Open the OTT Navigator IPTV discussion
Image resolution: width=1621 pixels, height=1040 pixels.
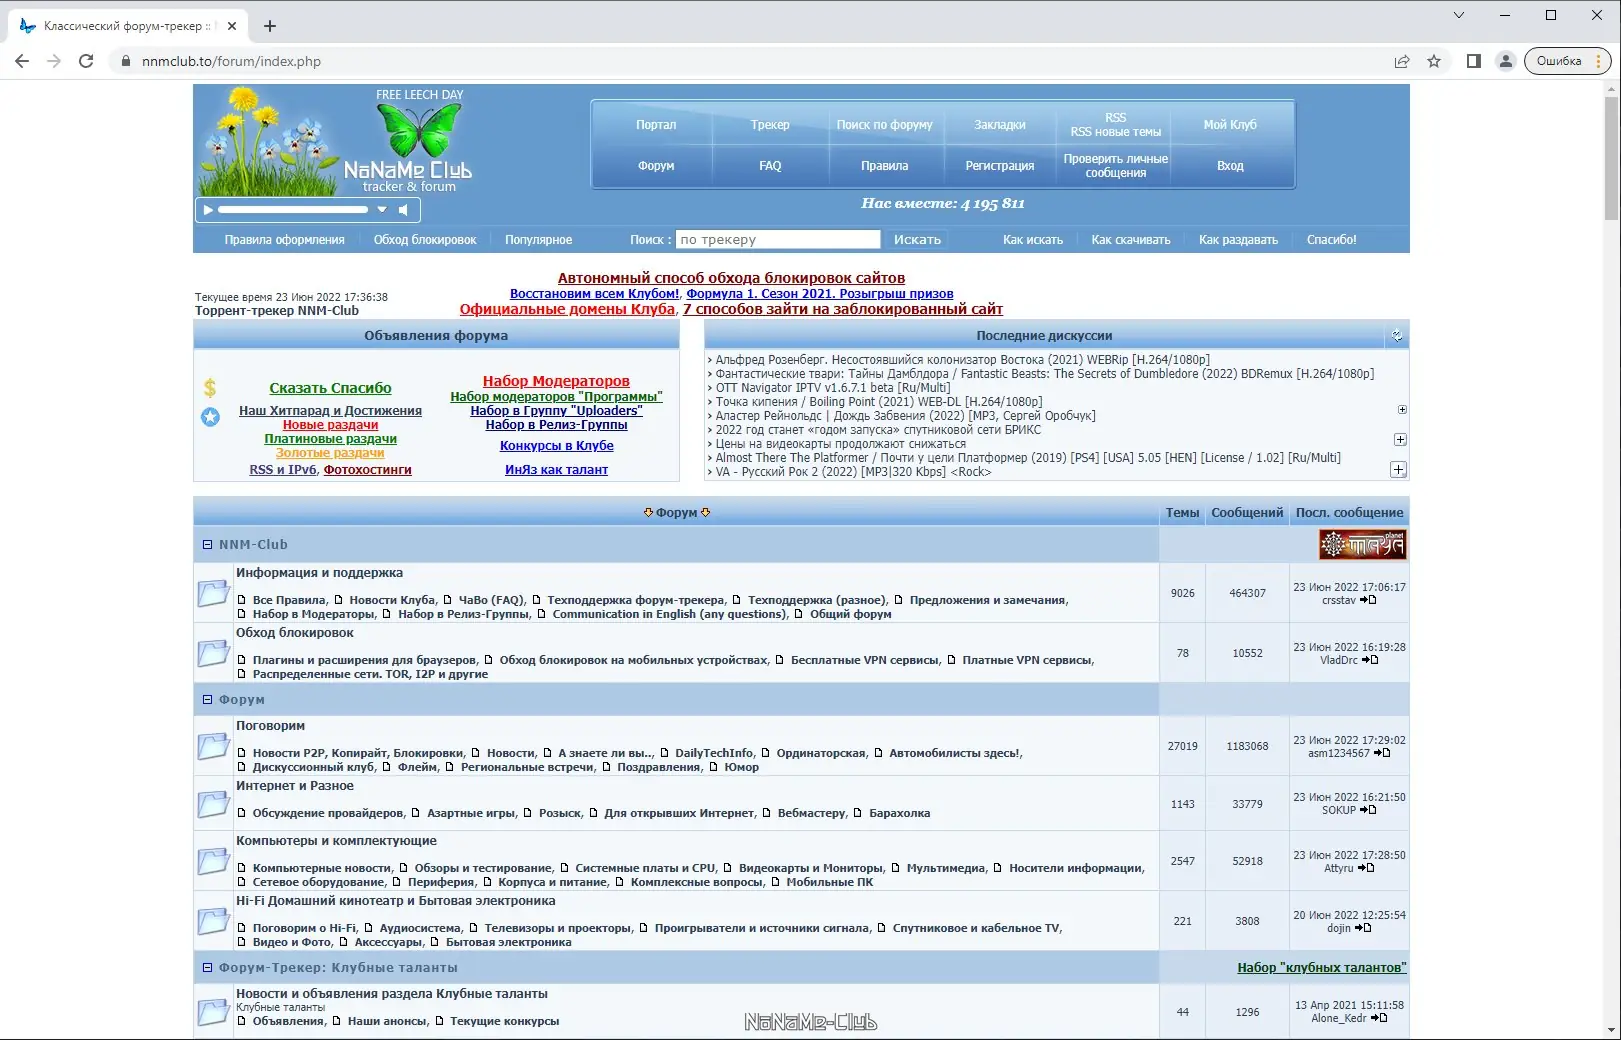point(833,388)
